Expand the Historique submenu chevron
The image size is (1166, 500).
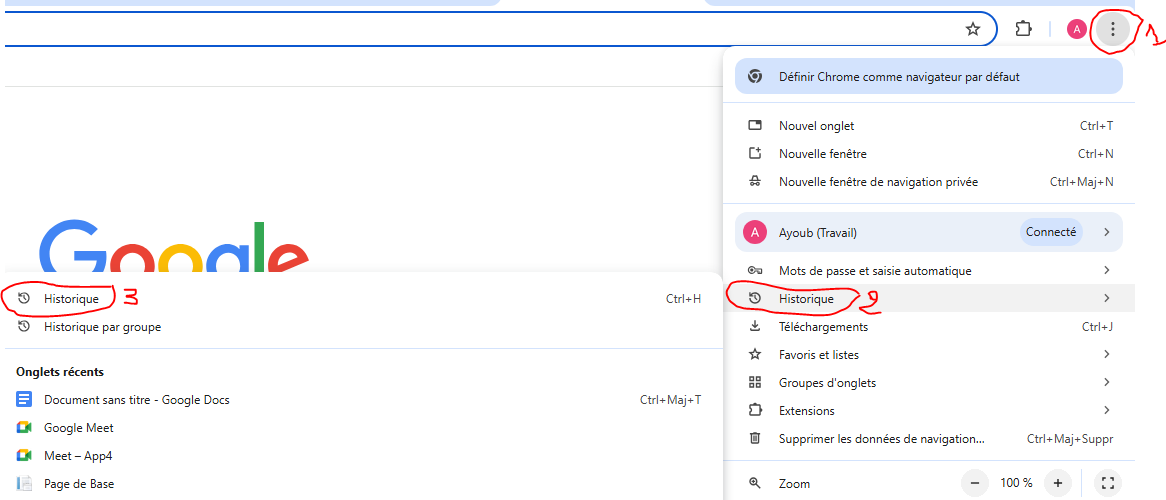[1107, 298]
